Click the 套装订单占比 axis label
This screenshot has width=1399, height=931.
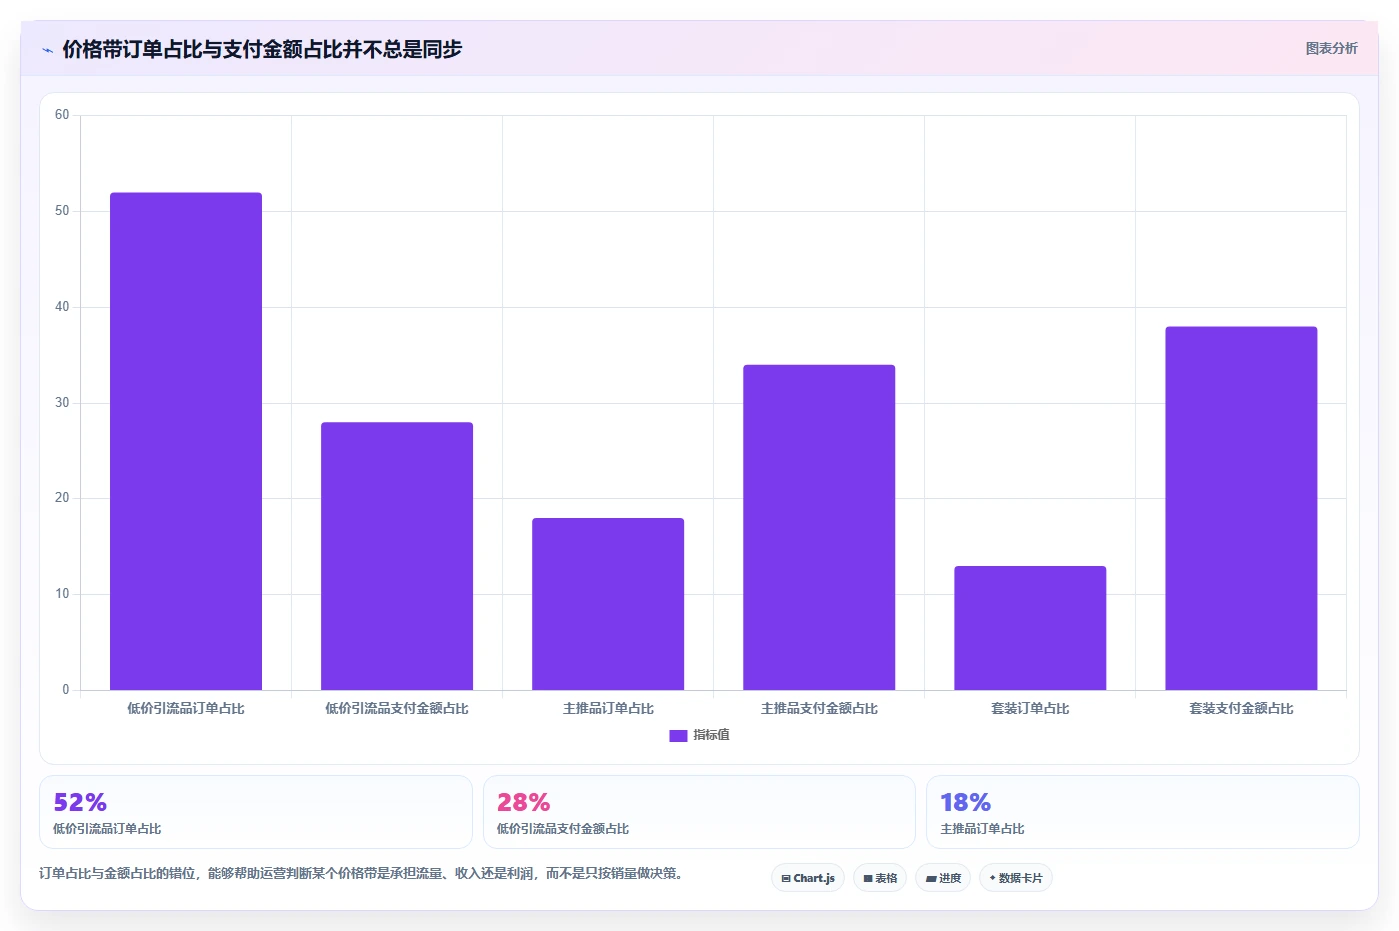(x=1030, y=708)
